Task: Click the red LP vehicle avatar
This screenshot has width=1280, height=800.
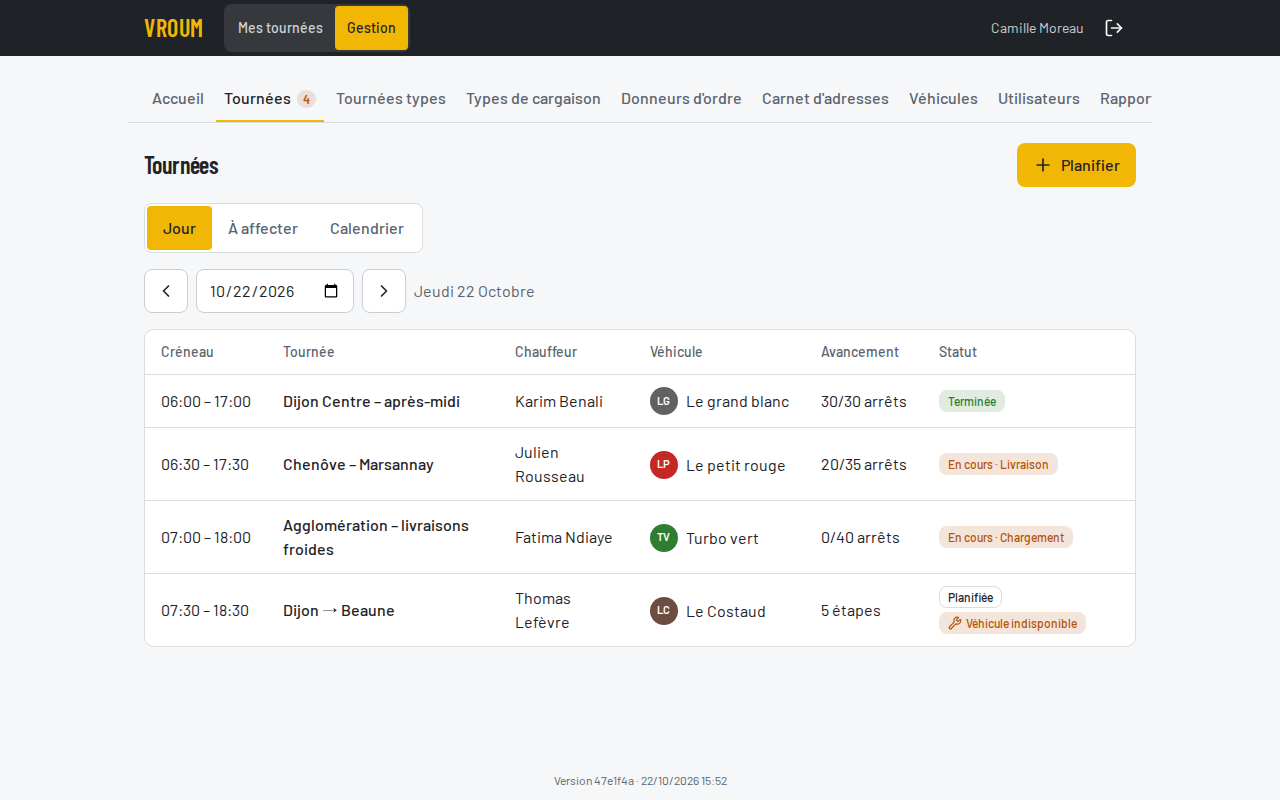Action: [664, 464]
